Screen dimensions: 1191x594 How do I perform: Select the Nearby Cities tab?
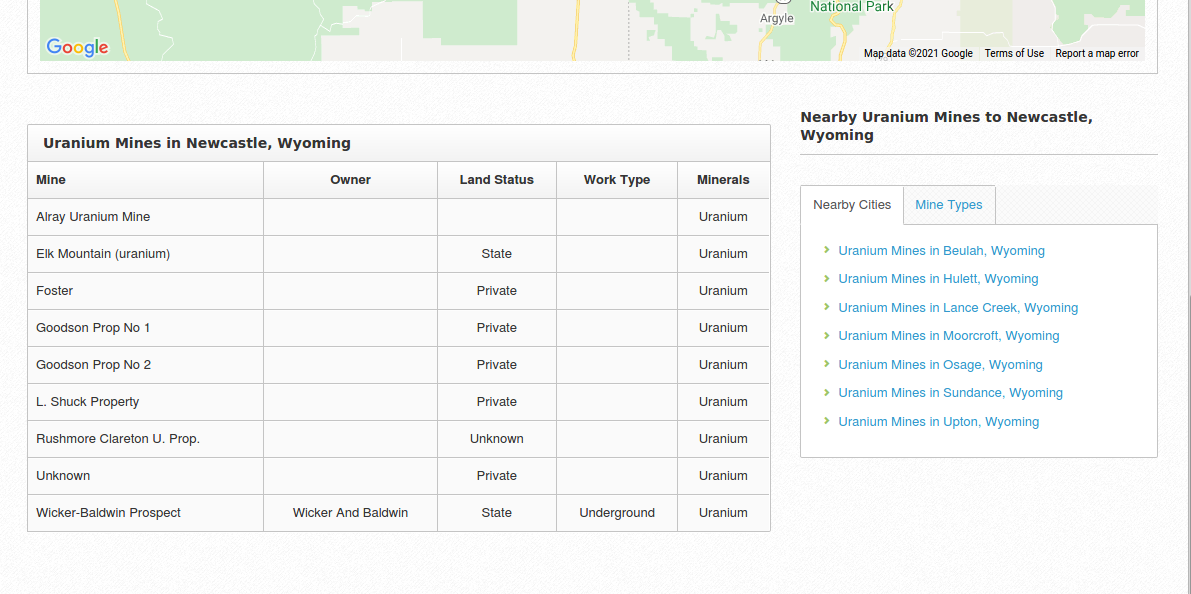tap(852, 205)
